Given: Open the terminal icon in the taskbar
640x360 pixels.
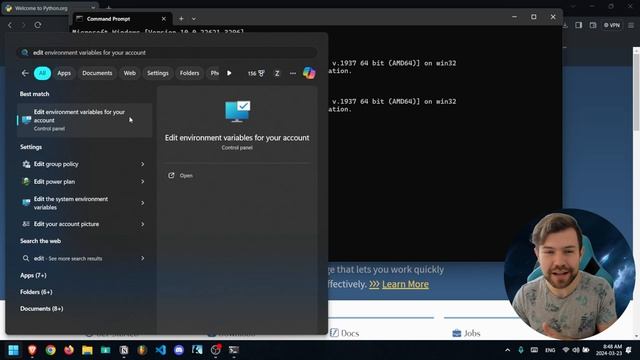Looking at the screenshot, I should coord(233,350).
